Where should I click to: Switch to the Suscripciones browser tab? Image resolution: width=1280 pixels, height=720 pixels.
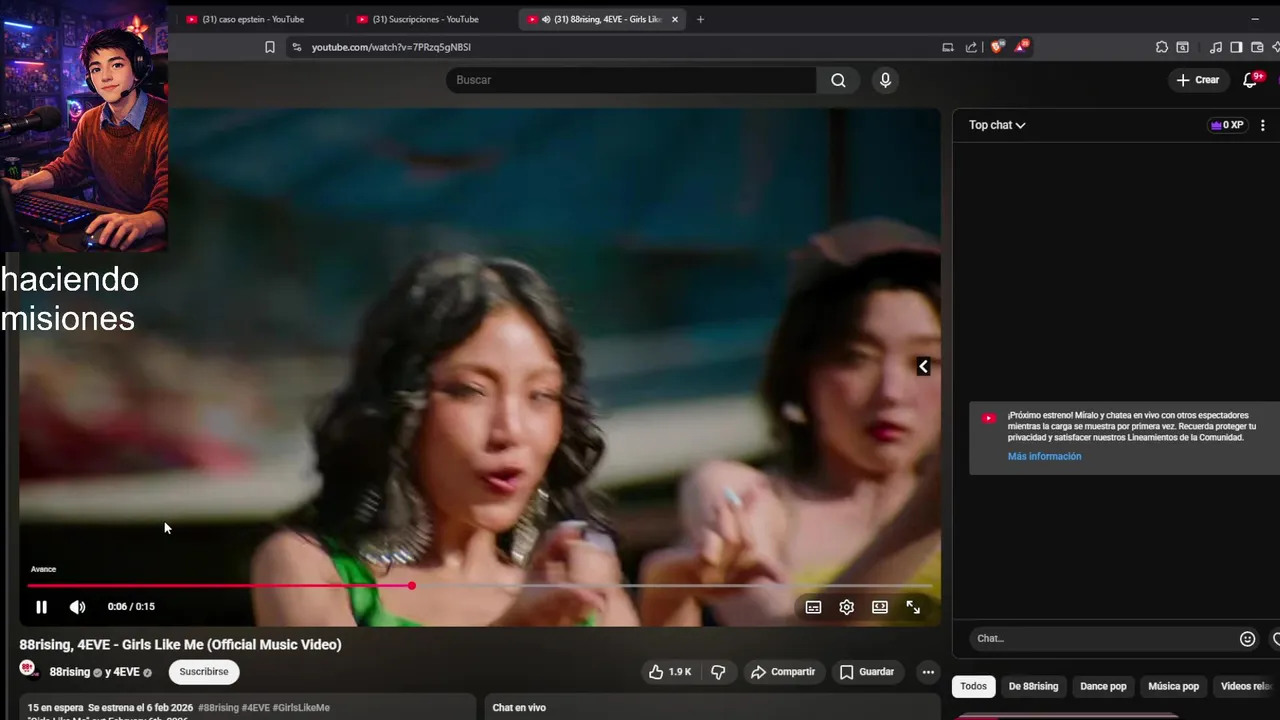point(425,19)
